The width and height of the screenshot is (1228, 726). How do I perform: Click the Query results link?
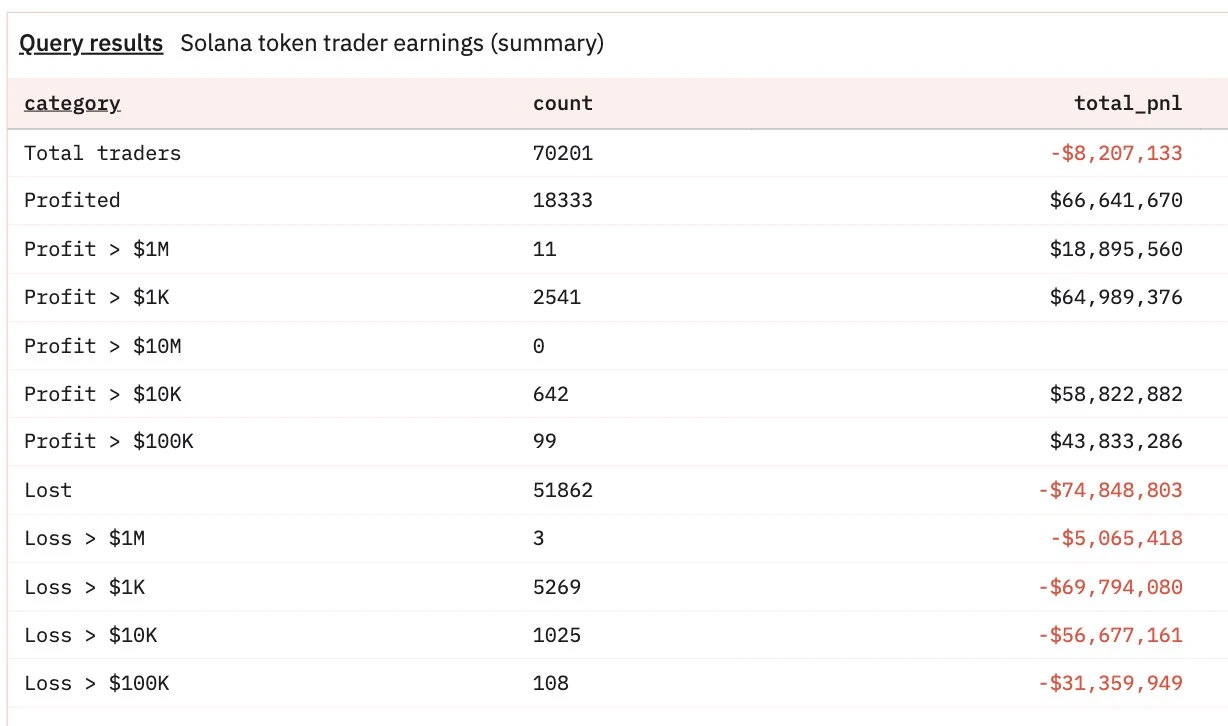91,44
